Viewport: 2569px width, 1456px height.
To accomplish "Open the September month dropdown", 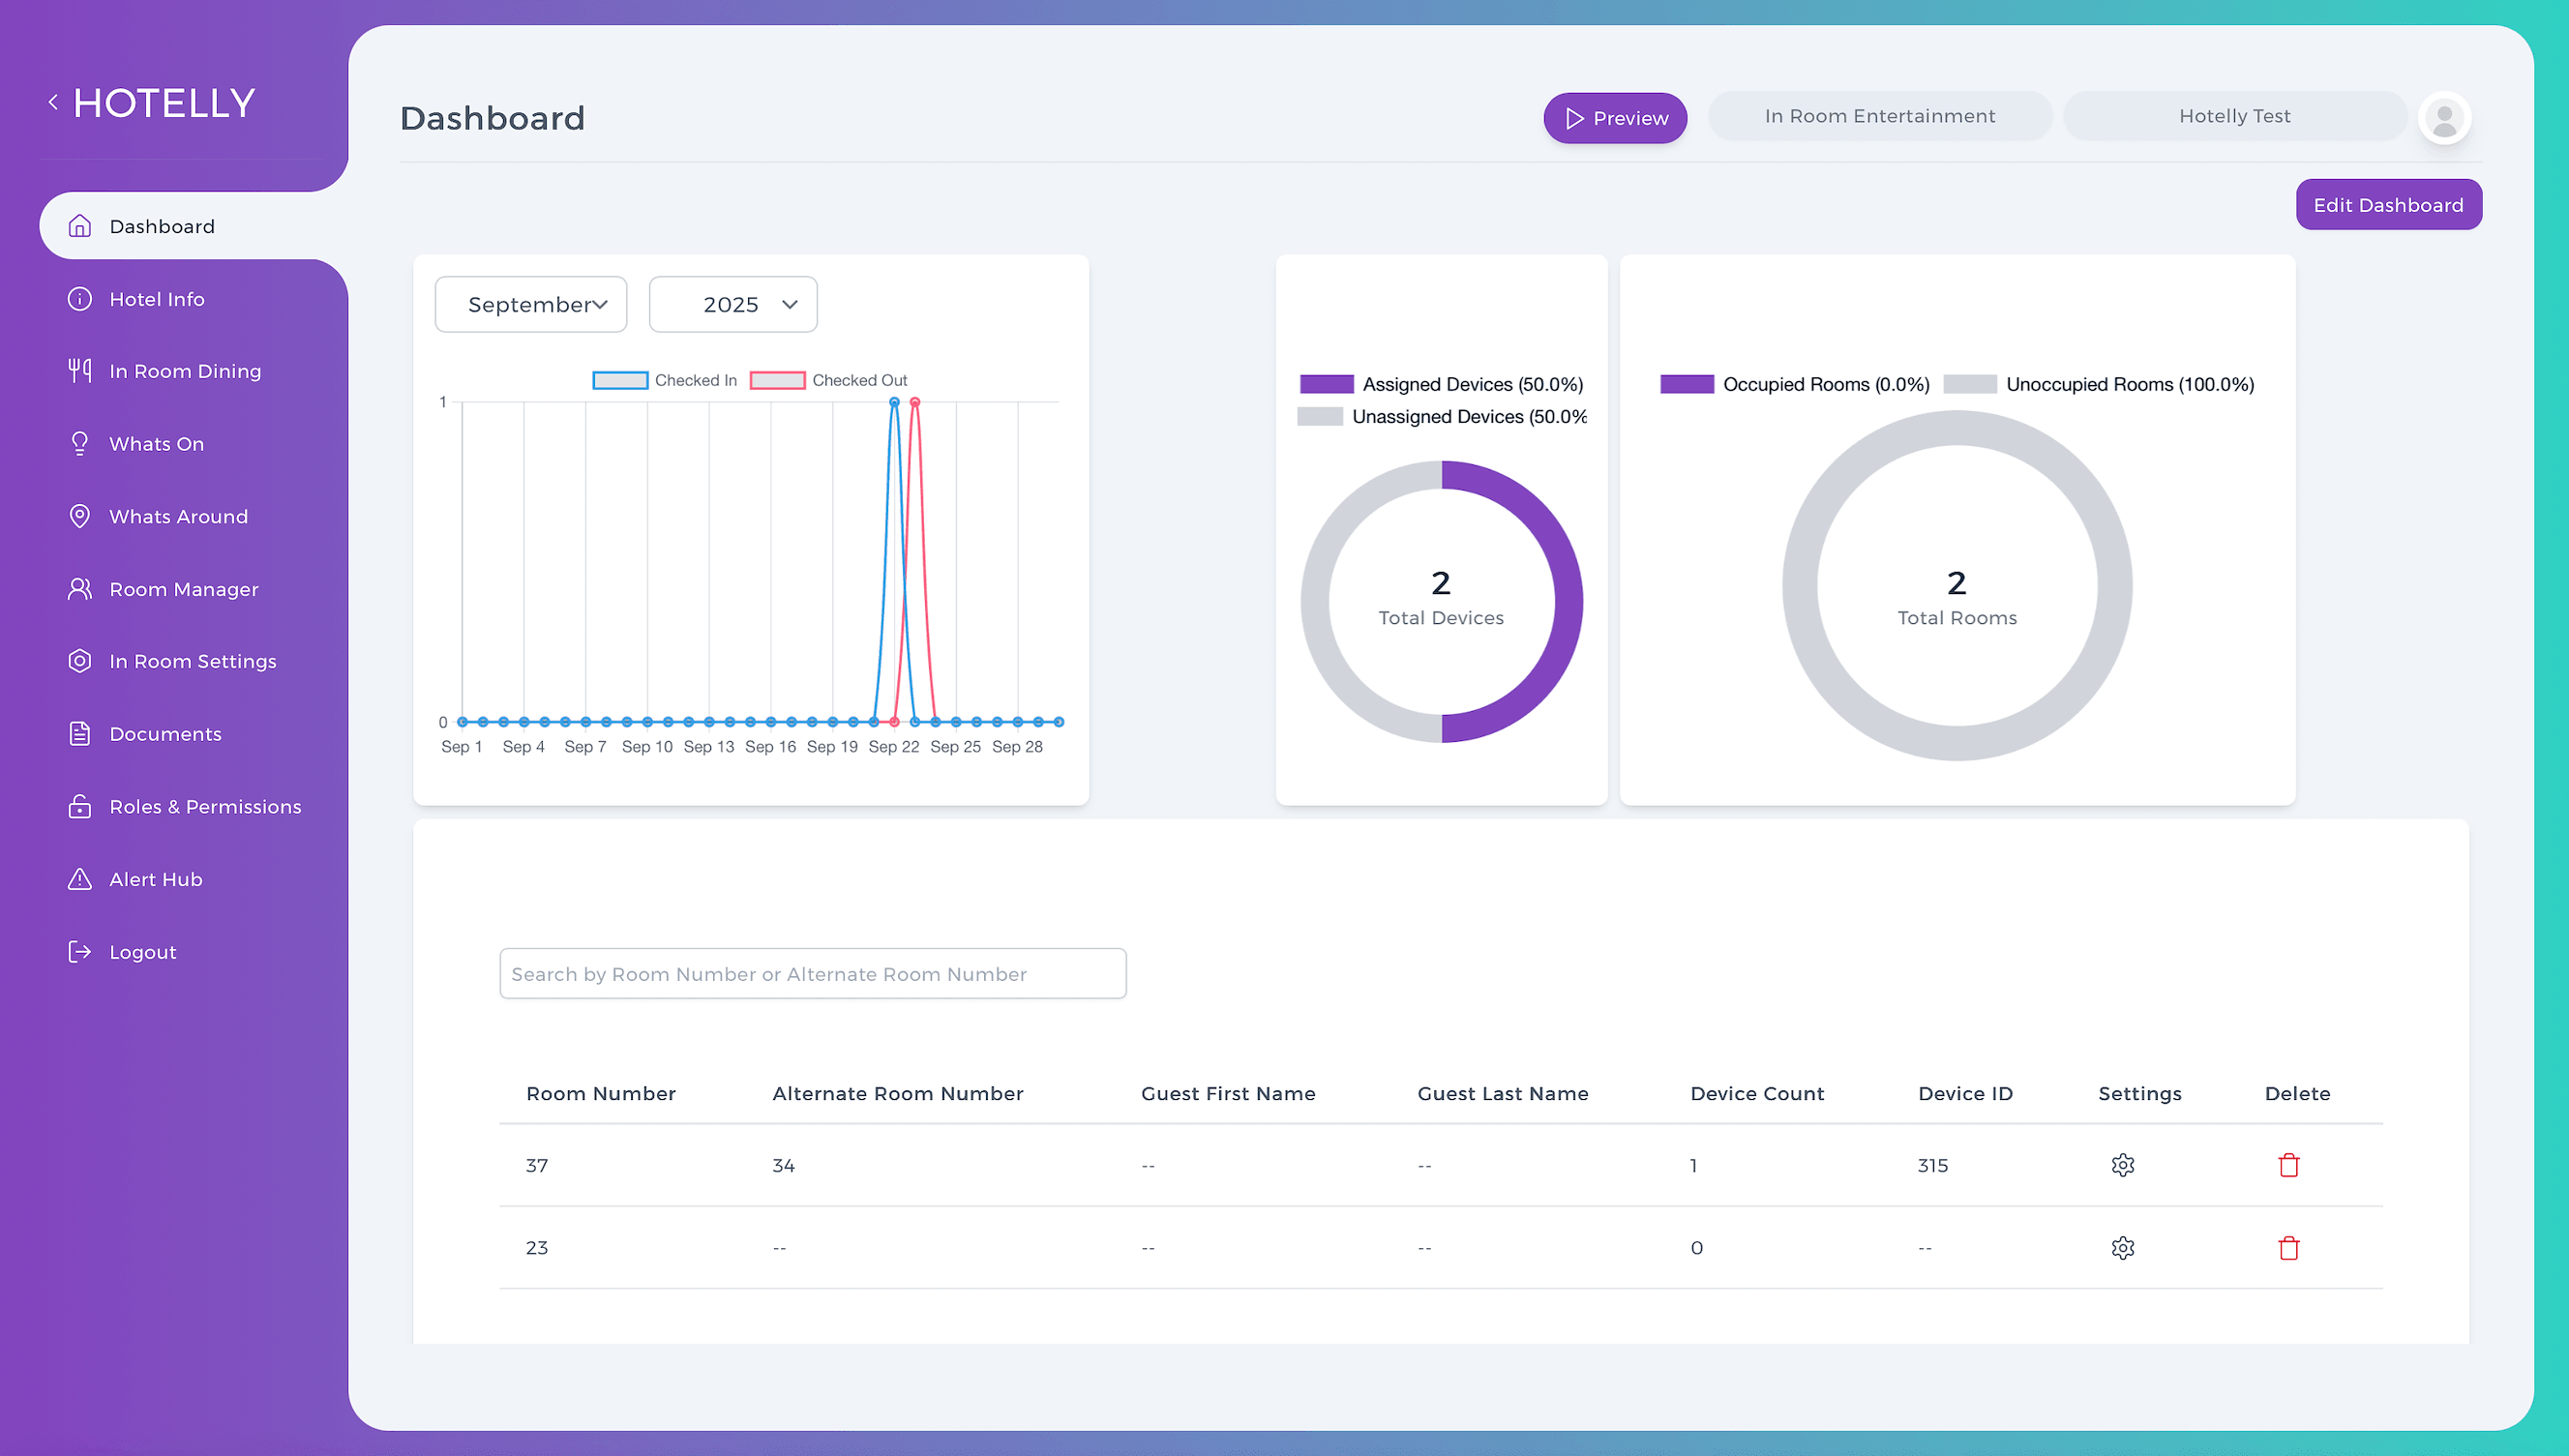I will 531,304.
